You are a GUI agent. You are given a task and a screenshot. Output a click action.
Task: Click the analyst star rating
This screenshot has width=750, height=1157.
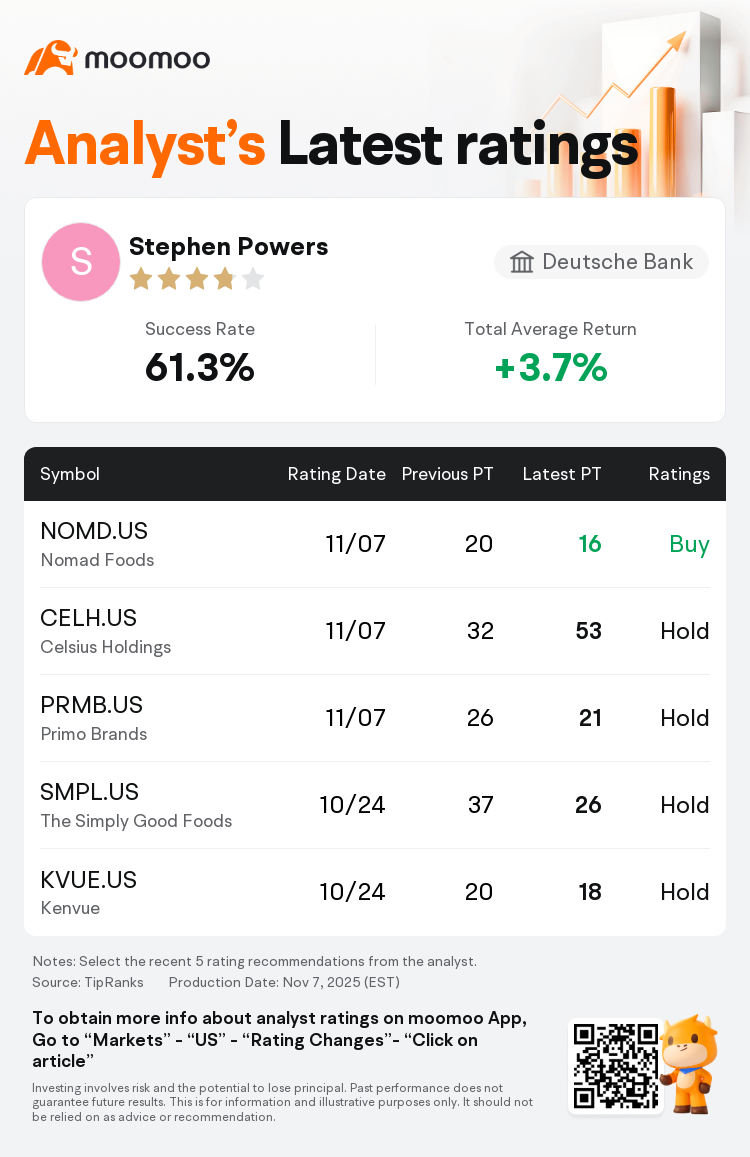pos(196,279)
